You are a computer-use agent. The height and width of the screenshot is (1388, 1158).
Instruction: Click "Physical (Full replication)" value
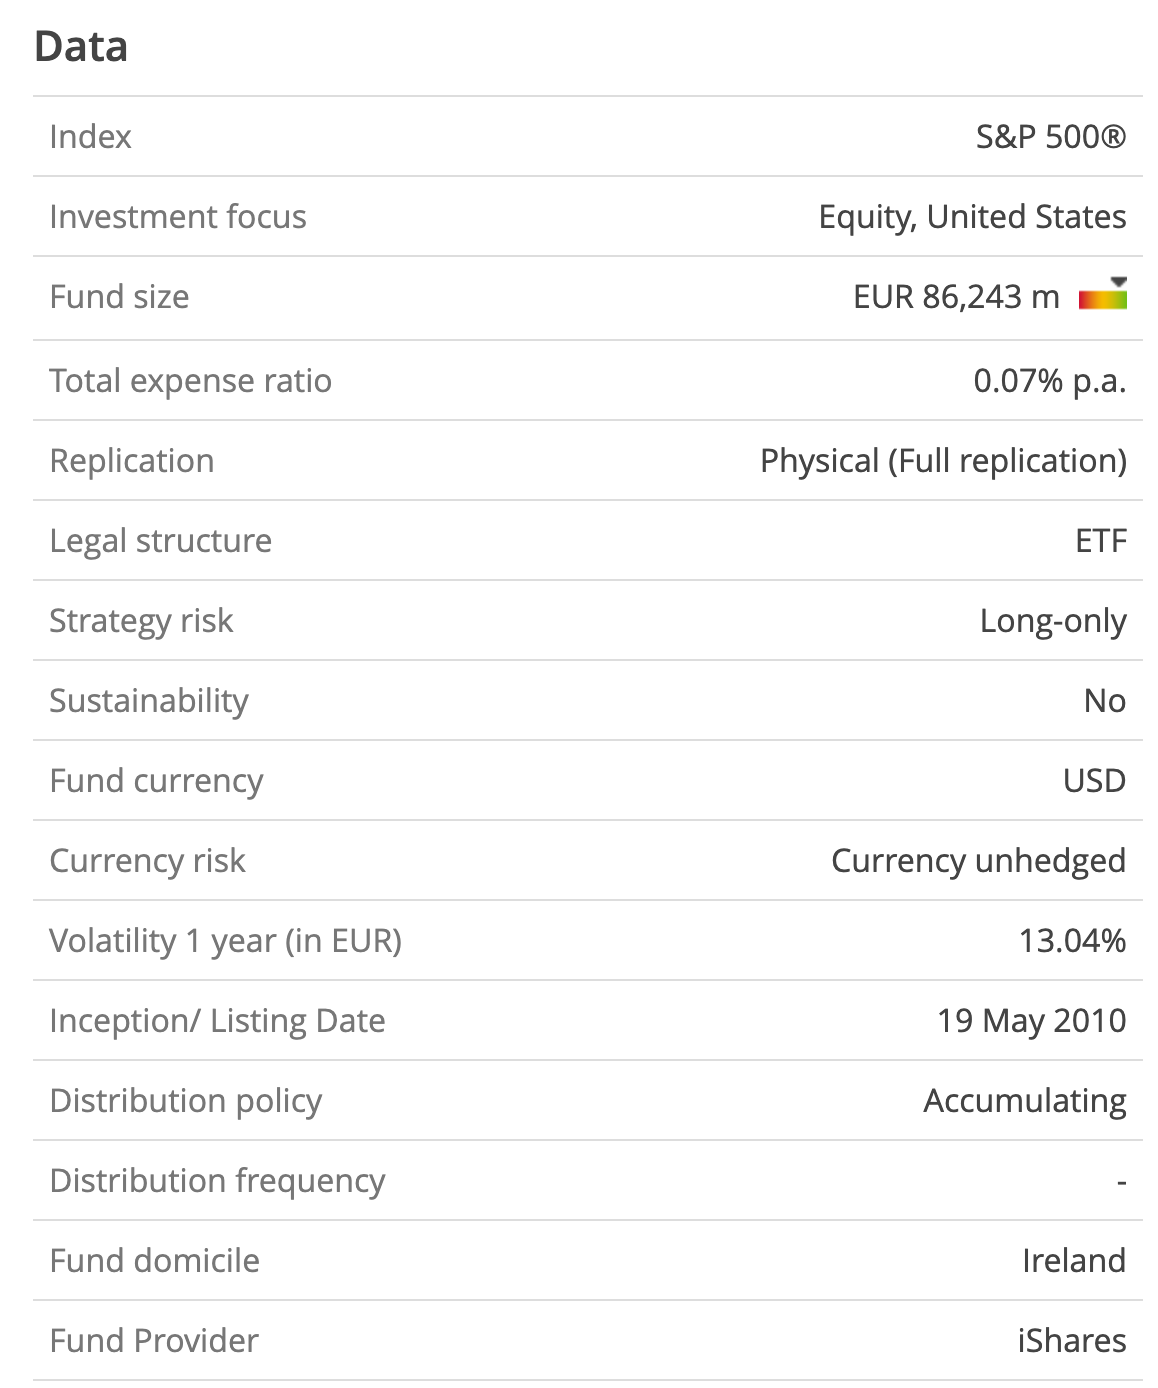(x=943, y=461)
